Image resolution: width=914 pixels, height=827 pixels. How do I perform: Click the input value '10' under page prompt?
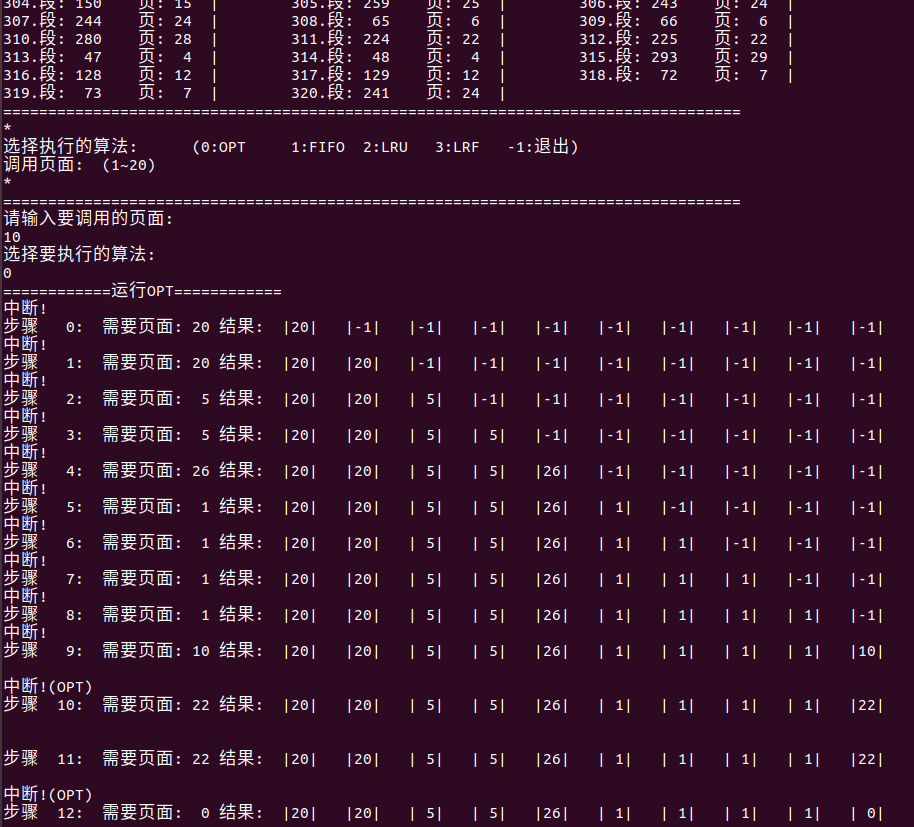point(12,237)
